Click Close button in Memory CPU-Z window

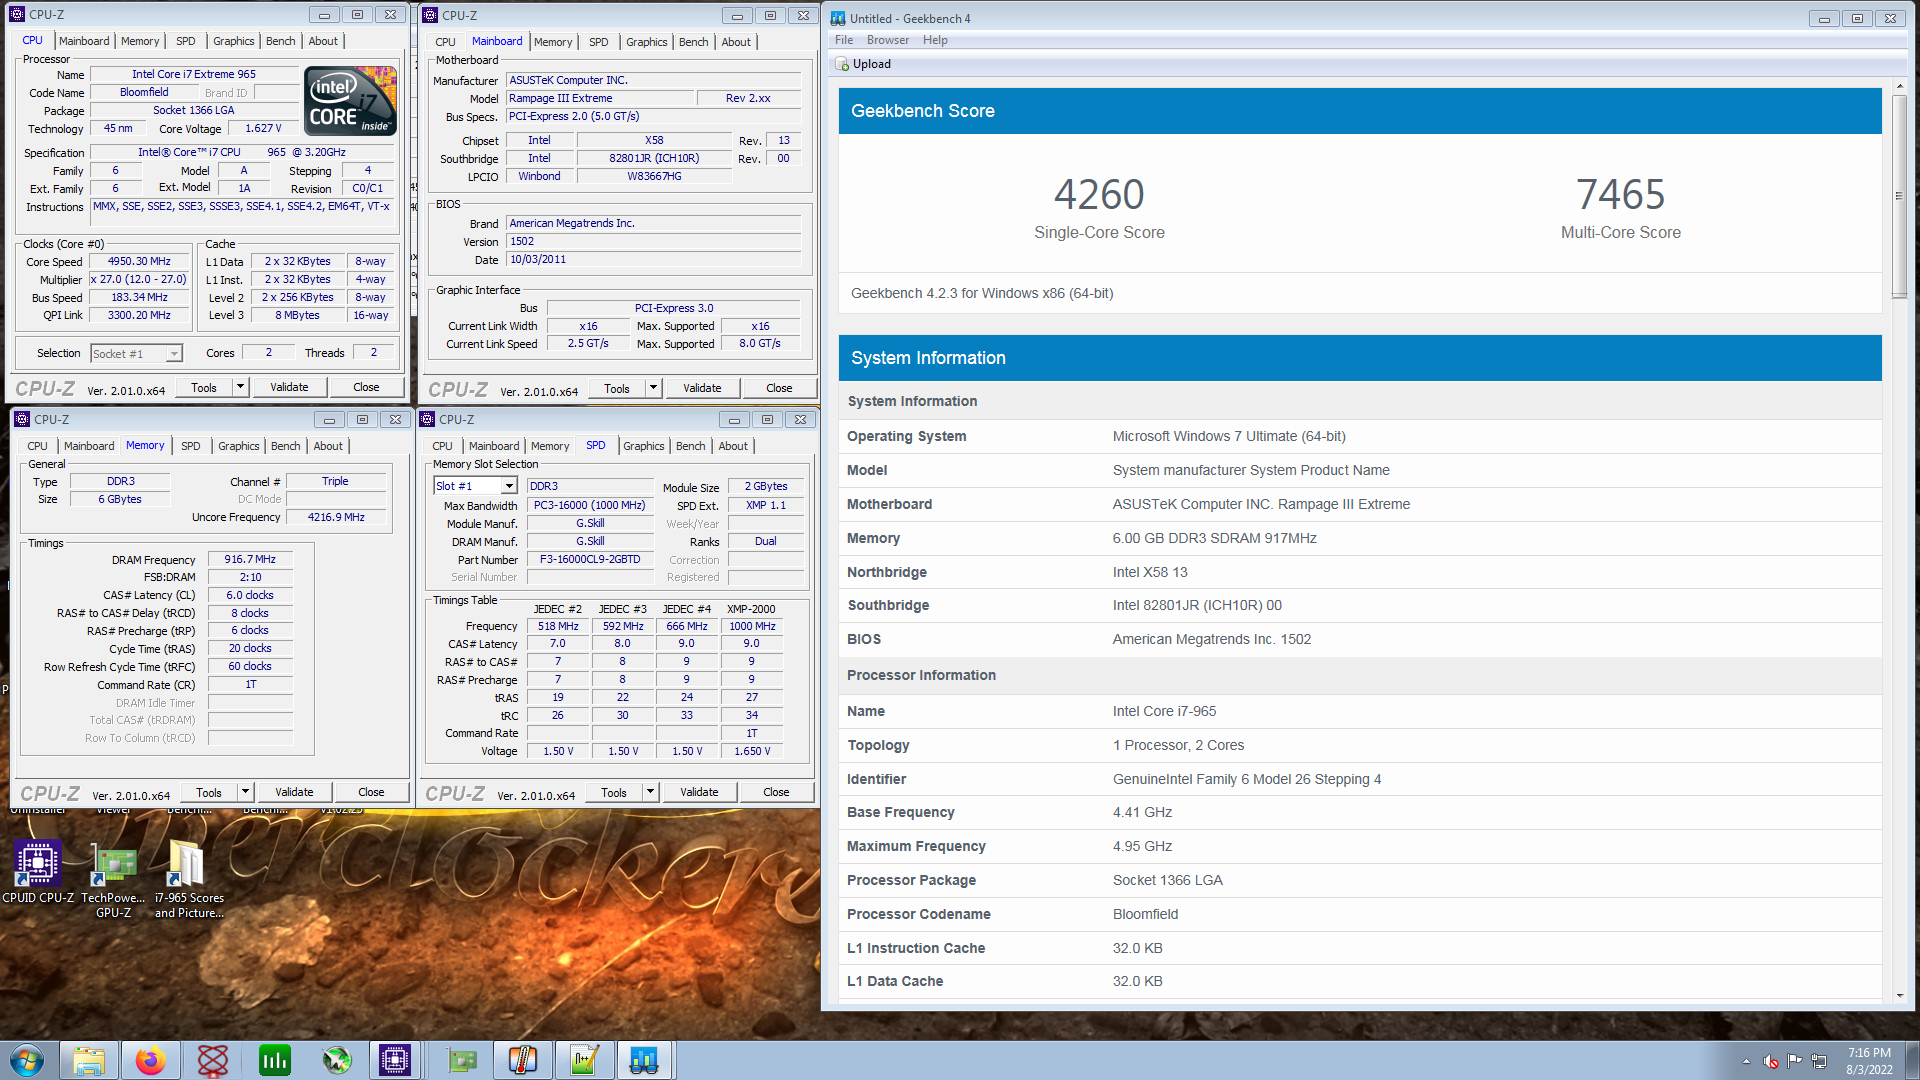tap(371, 792)
